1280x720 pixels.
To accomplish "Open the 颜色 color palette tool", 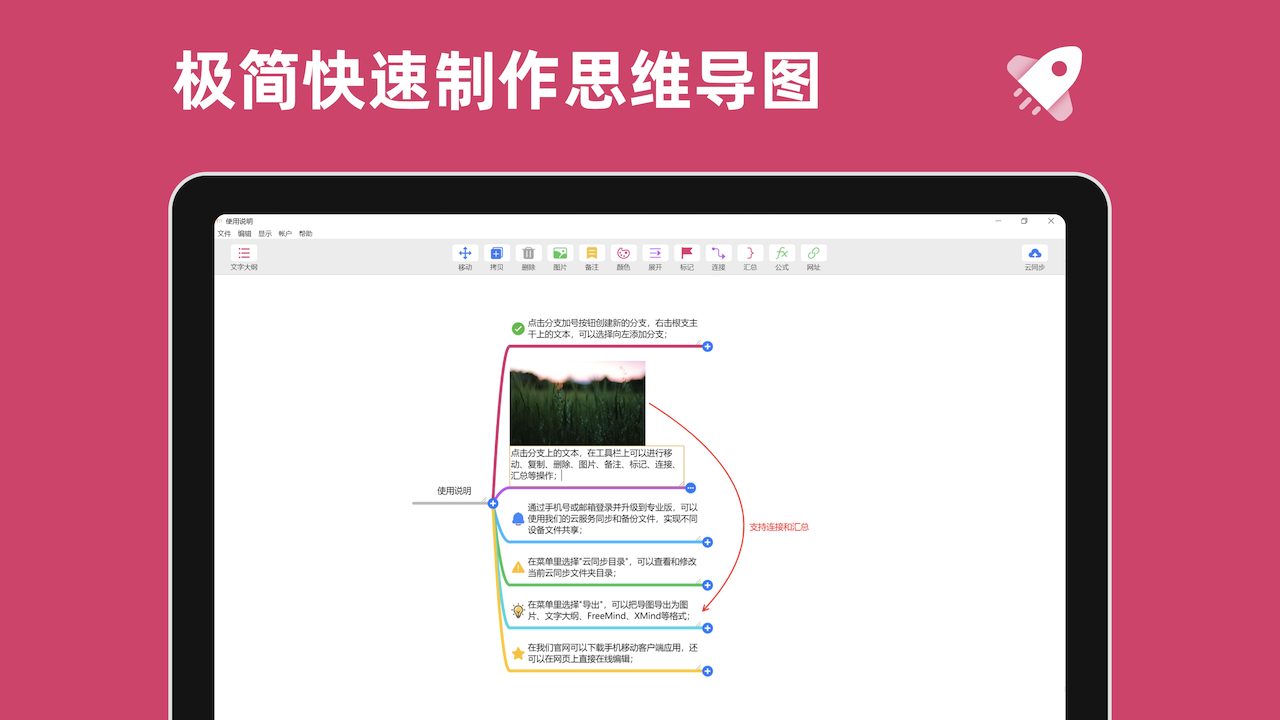I will click(623, 254).
